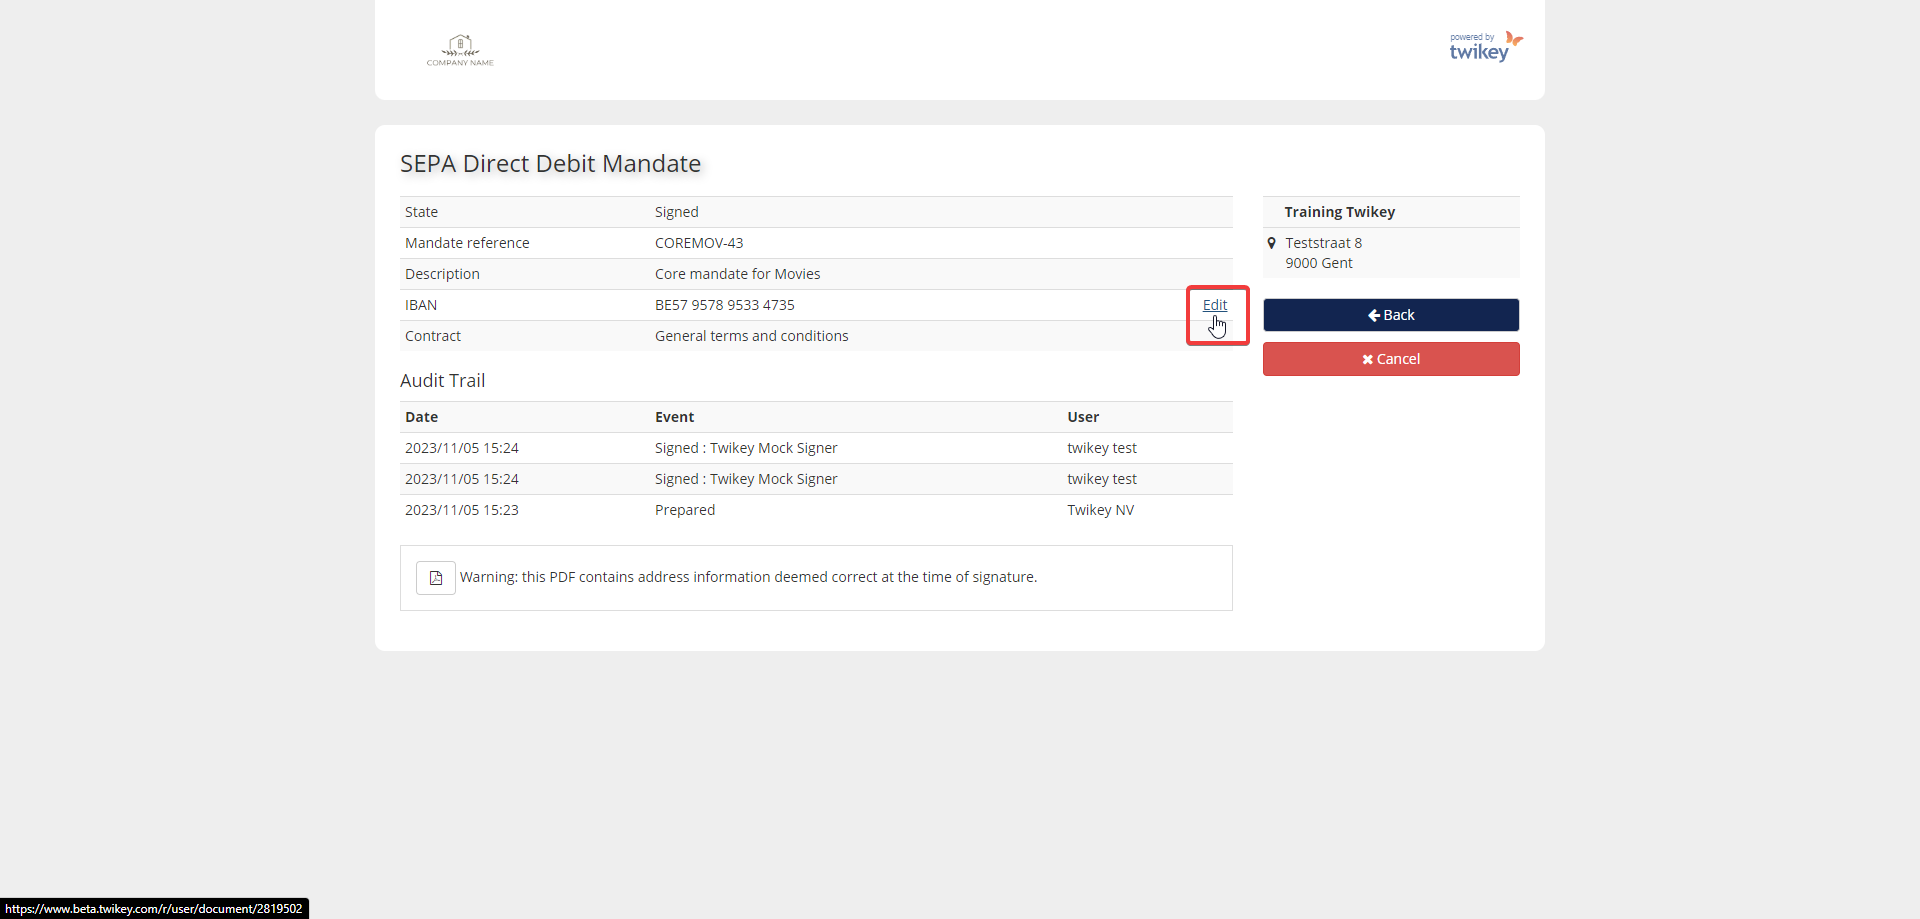The image size is (1920, 919).
Task: Click the PDF address warning text
Action: coord(748,577)
